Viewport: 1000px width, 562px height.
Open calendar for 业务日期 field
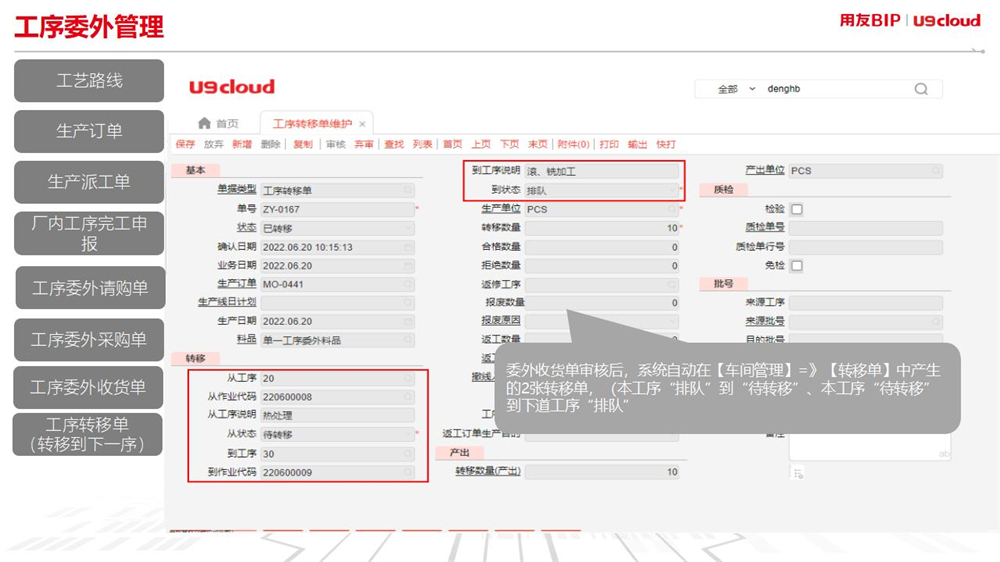[408, 265]
